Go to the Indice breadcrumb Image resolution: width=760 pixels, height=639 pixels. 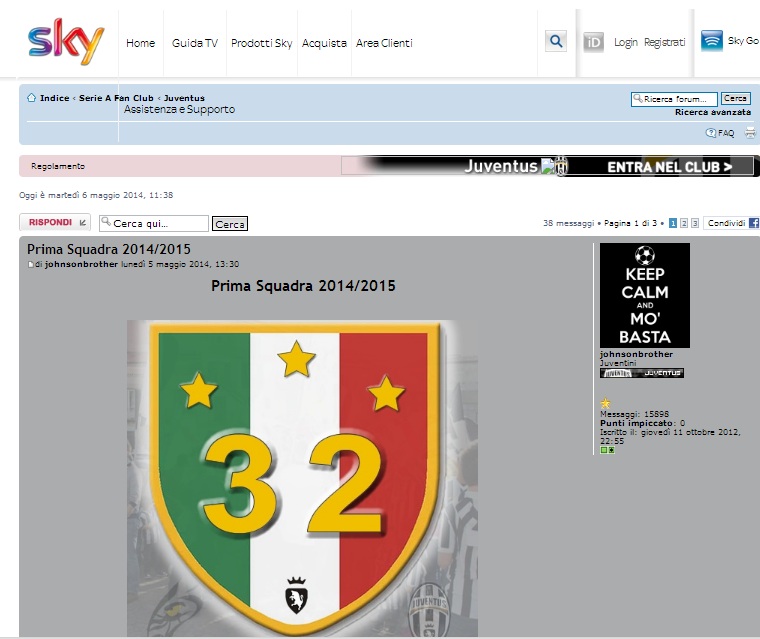pos(55,98)
